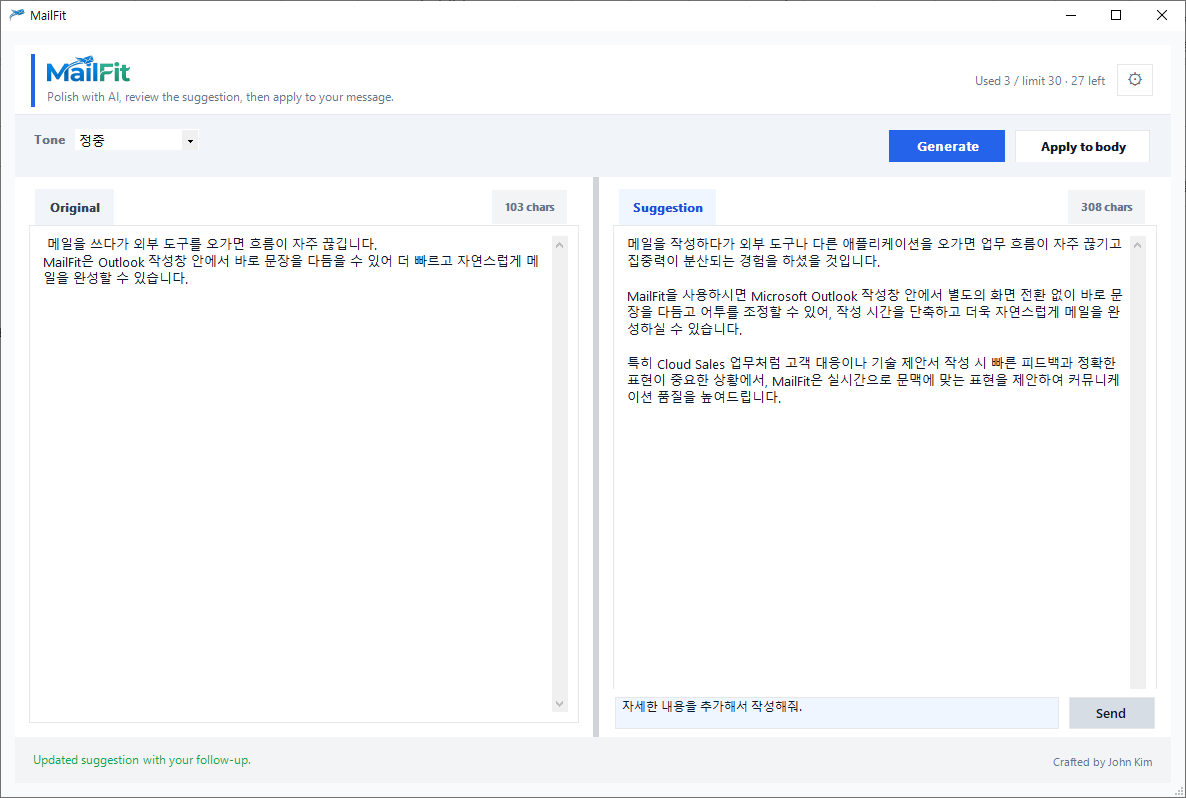
Task: Select the Suggestion tab
Action: pos(667,207)
